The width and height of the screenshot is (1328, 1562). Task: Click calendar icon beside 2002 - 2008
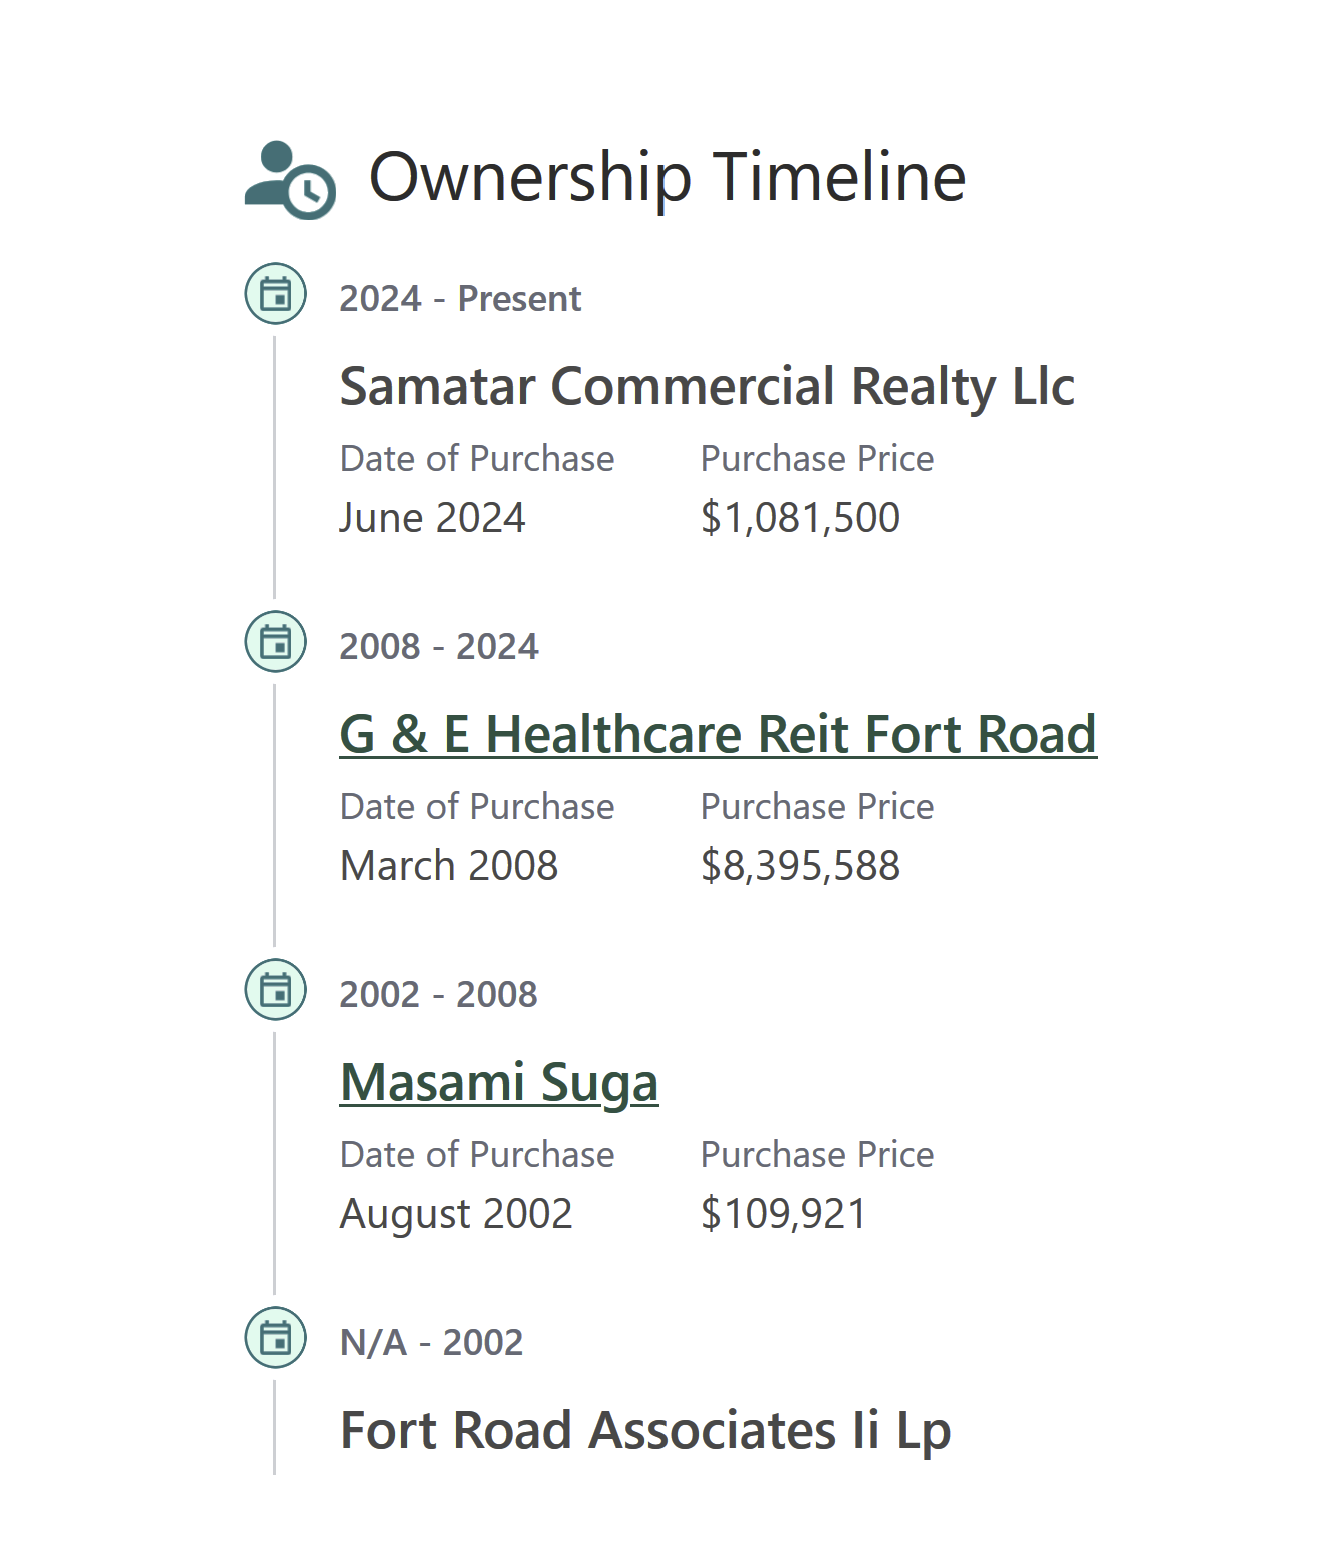[x=275, y=990]
